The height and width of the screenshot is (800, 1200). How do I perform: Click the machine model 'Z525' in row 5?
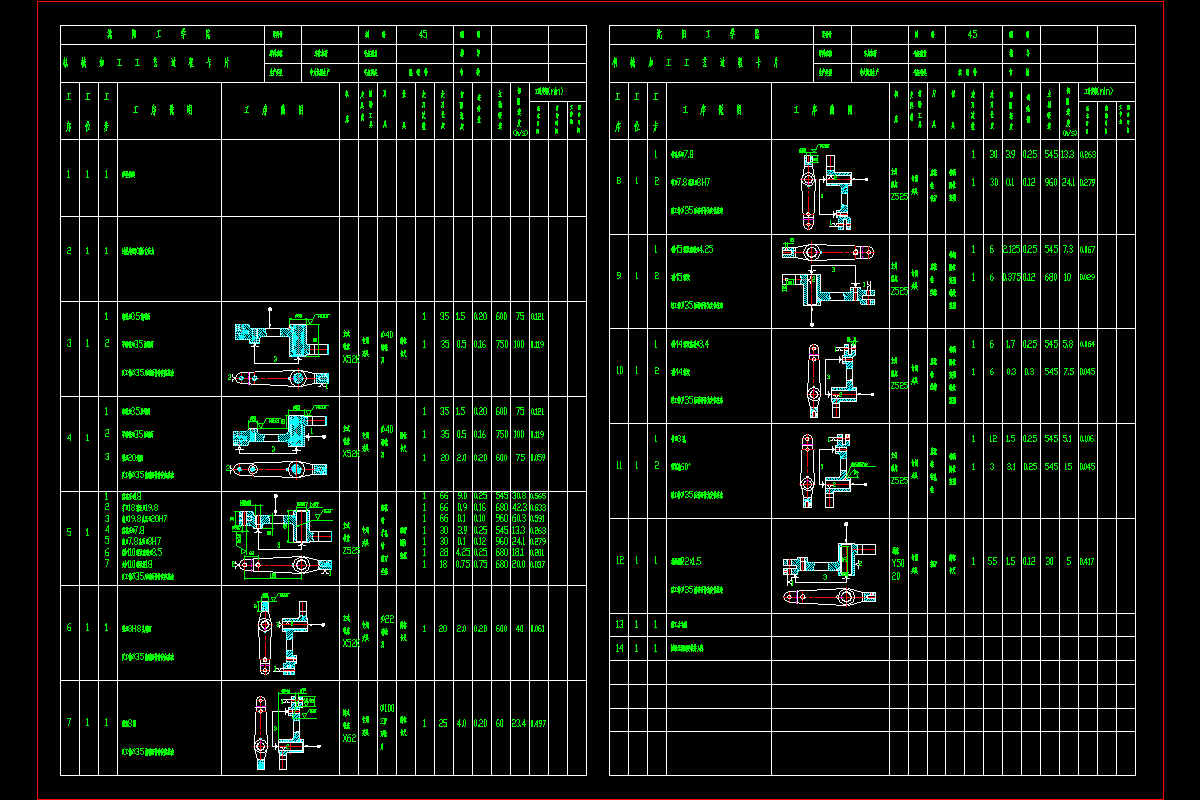coord(349,550)
